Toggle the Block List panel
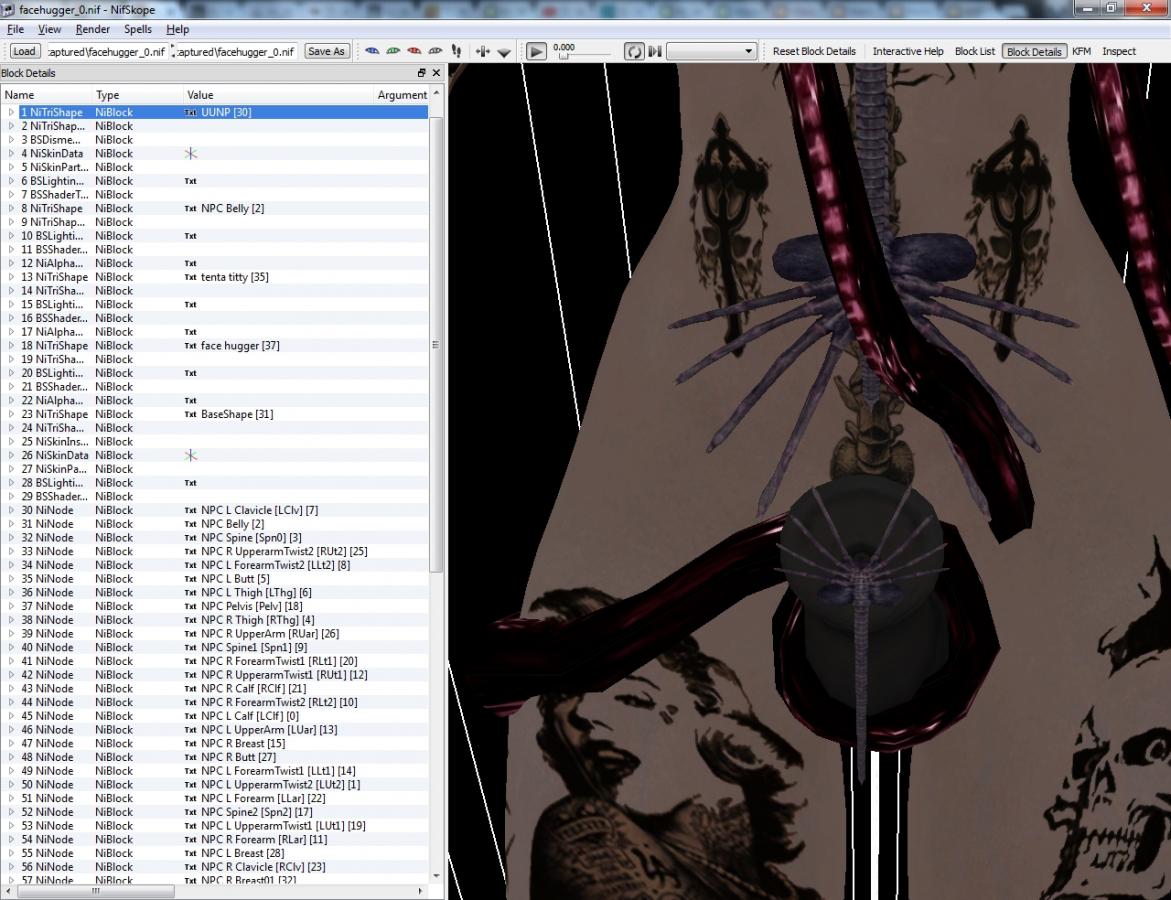The image size is (1171, 900). (x=975, y=51)
